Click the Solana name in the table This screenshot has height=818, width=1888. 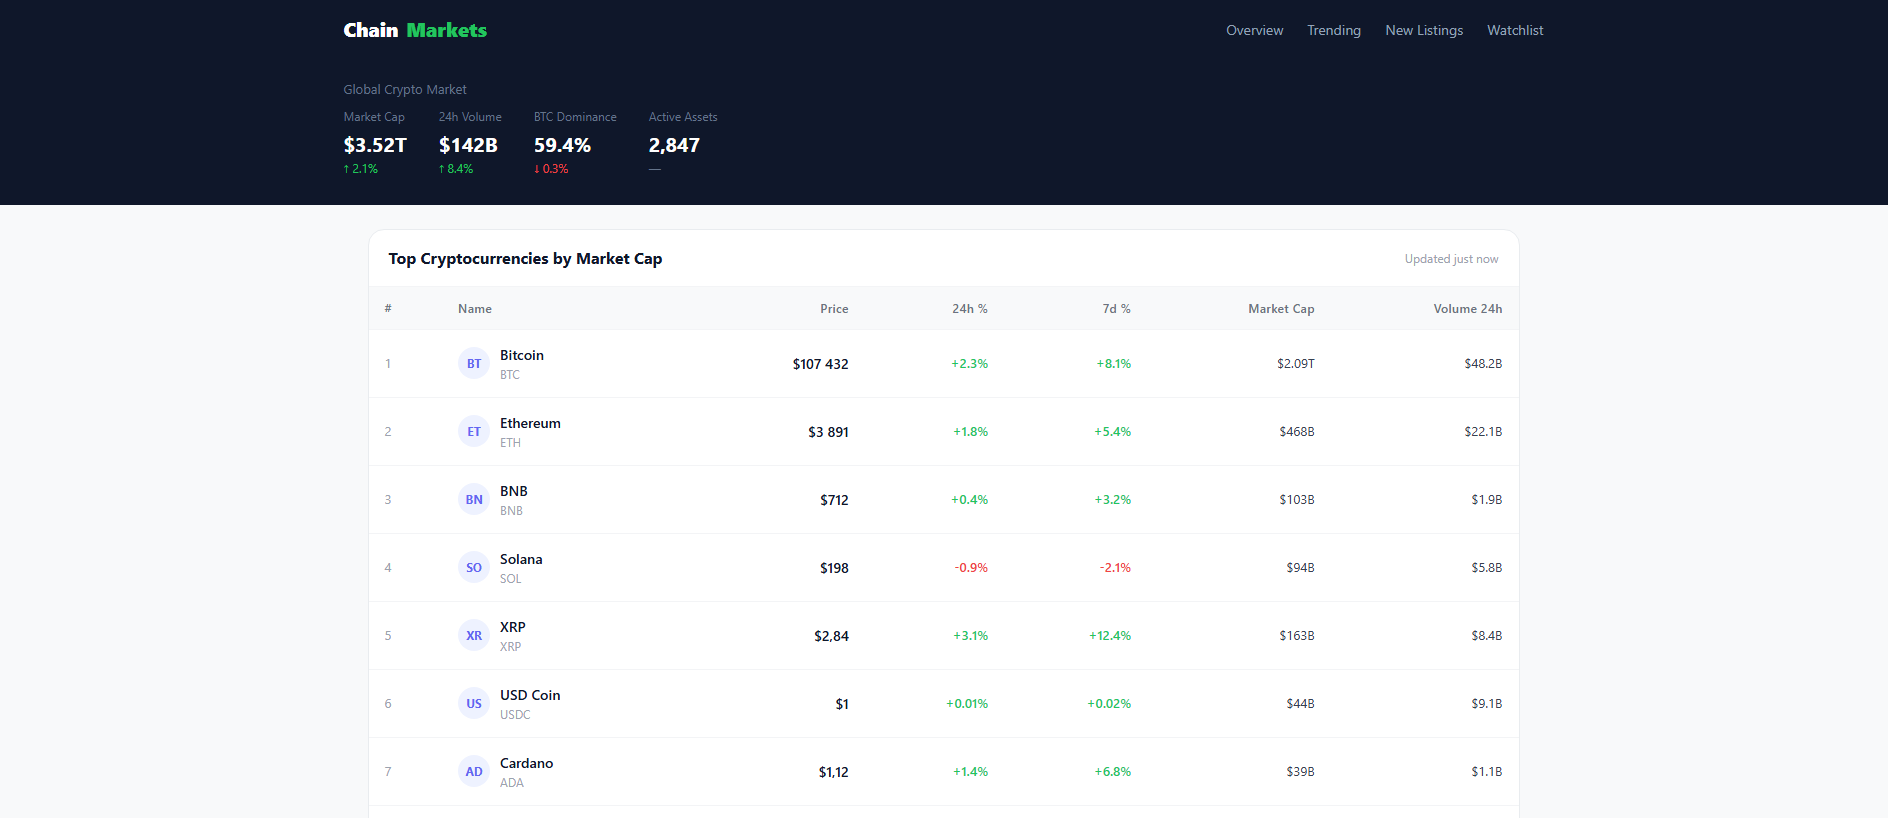[x=521, y=559]
